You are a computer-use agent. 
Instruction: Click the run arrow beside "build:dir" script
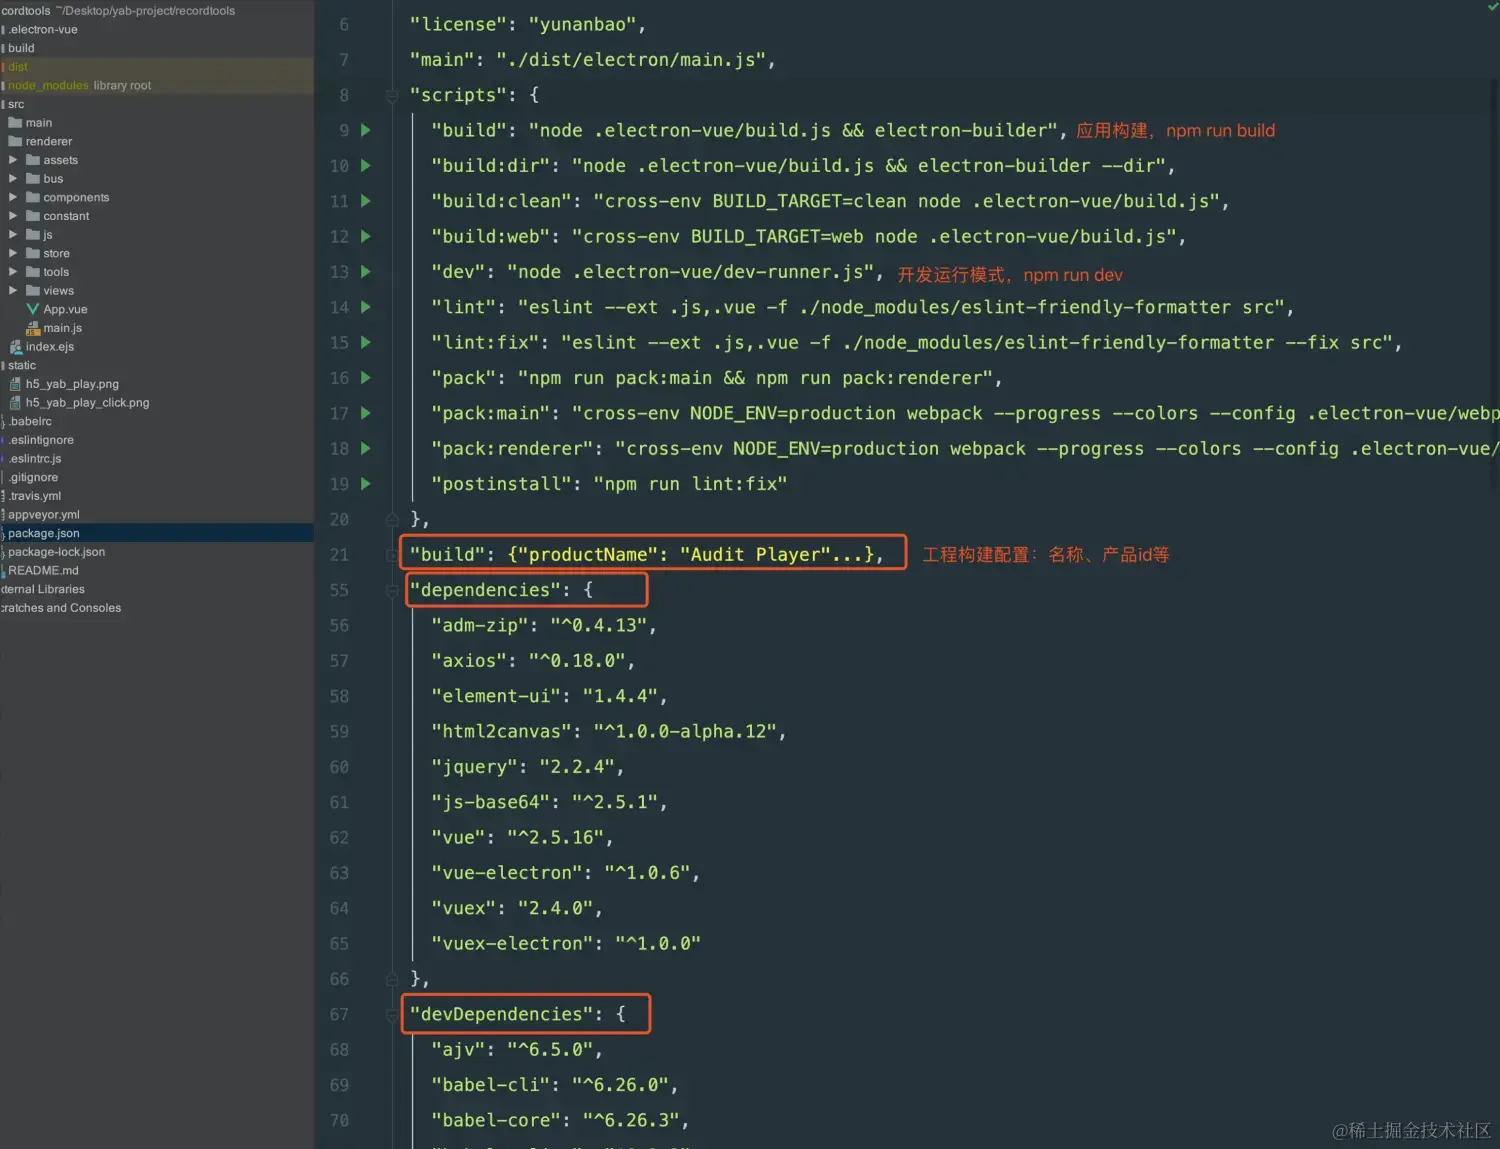pyautogui.click(x=365, y=165)
